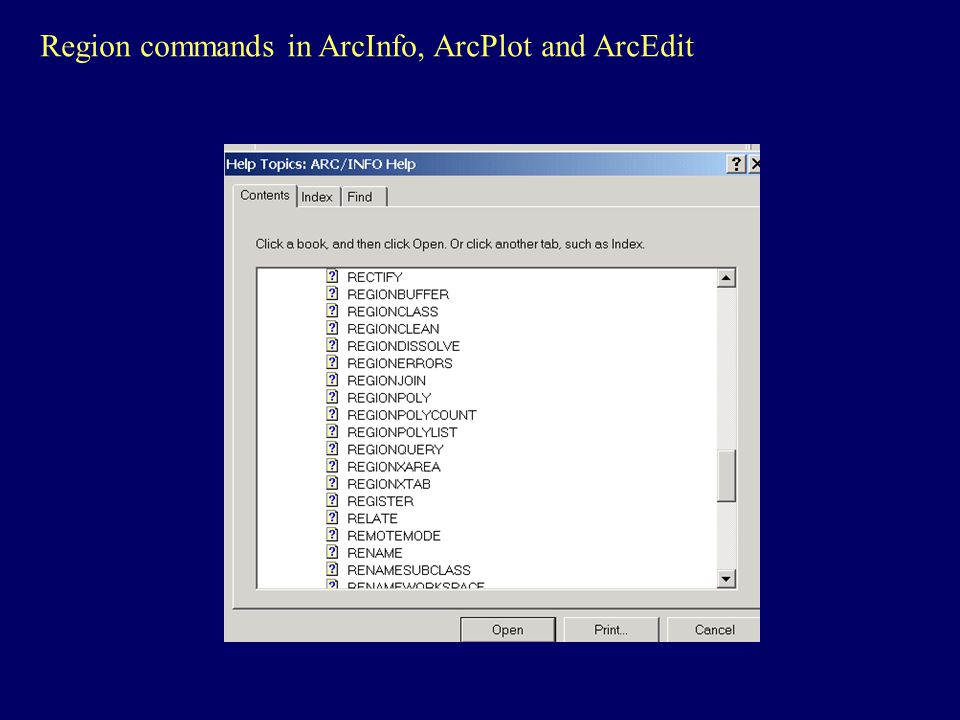Select the REMOTEMODE topic
The height and width of the screenshot is (720, 960).
point(394,536)
